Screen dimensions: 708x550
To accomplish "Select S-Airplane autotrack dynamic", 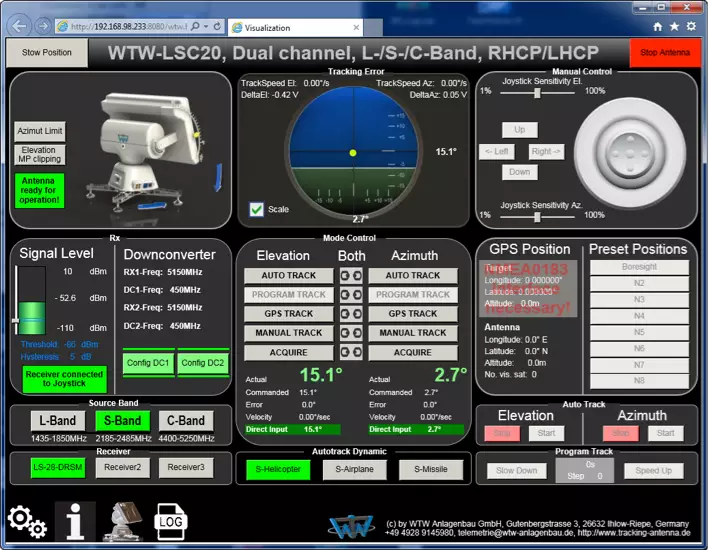I will click(x=354, y=470).
